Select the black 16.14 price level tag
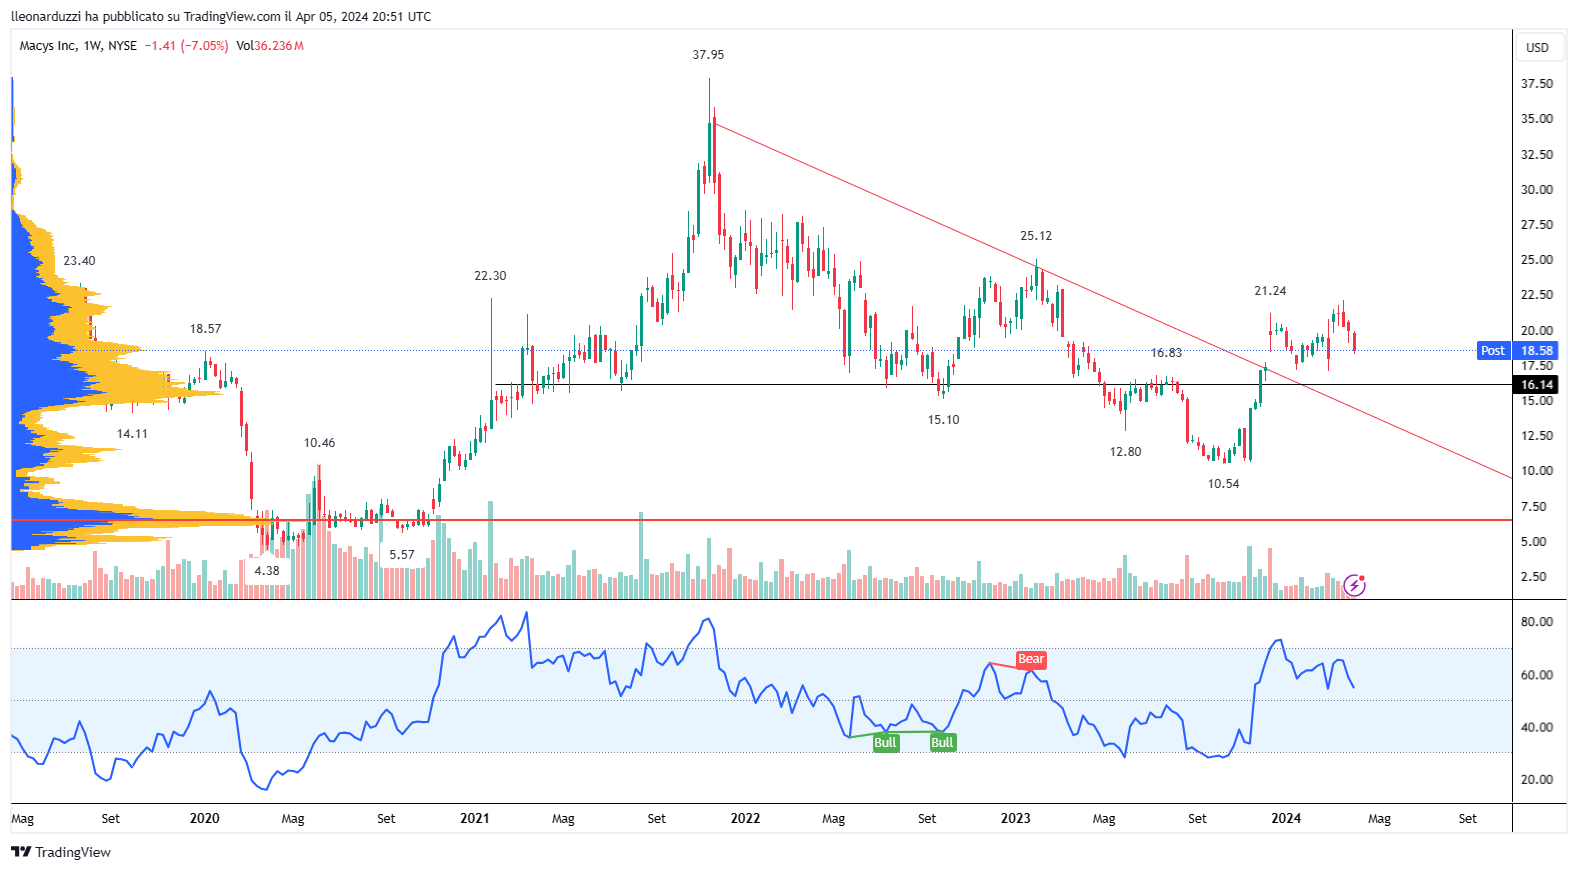This screenshot has height=870, width=1578. (x=1537, y=384)
